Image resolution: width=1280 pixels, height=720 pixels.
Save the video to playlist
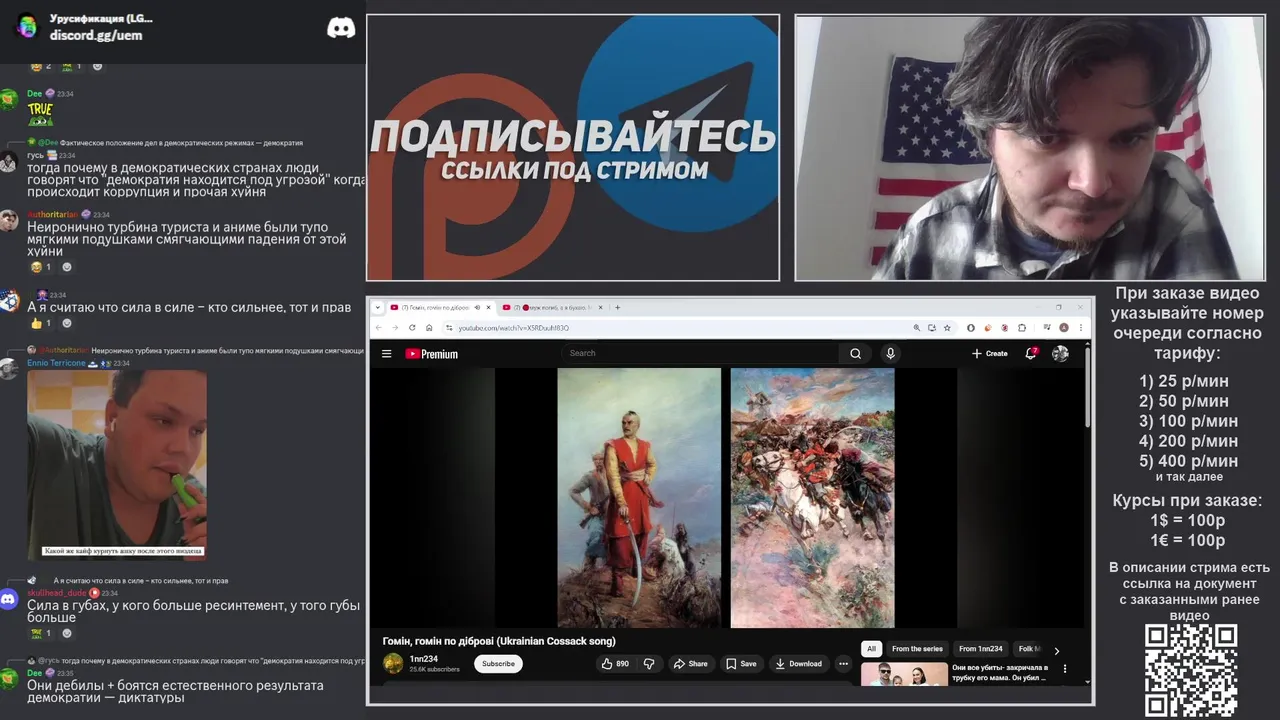[741, 663]
